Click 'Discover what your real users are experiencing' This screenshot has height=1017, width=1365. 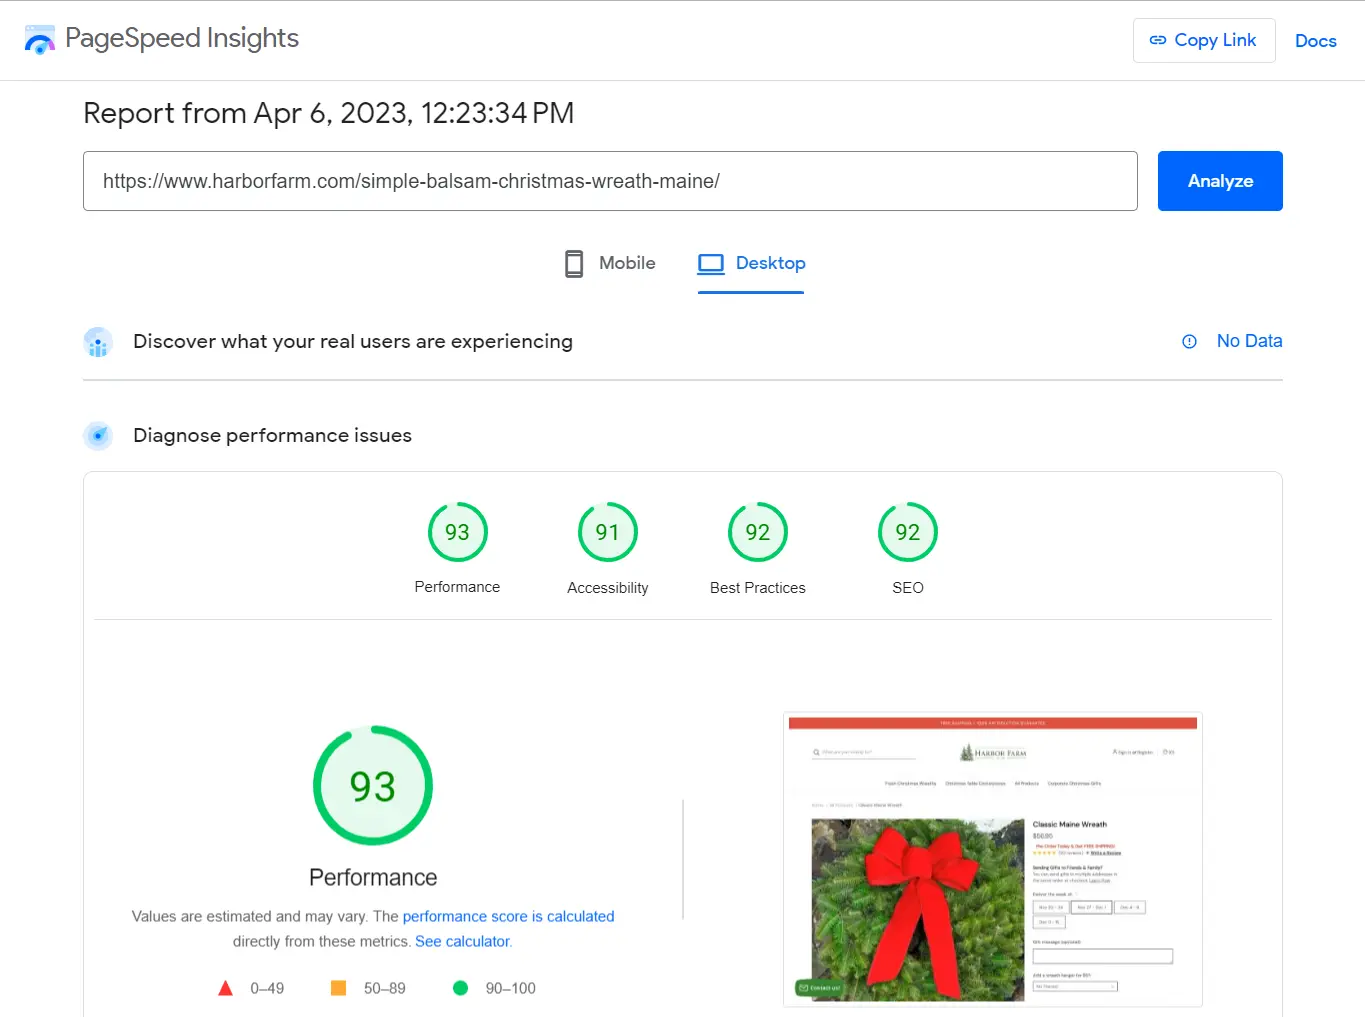(353, 341)
